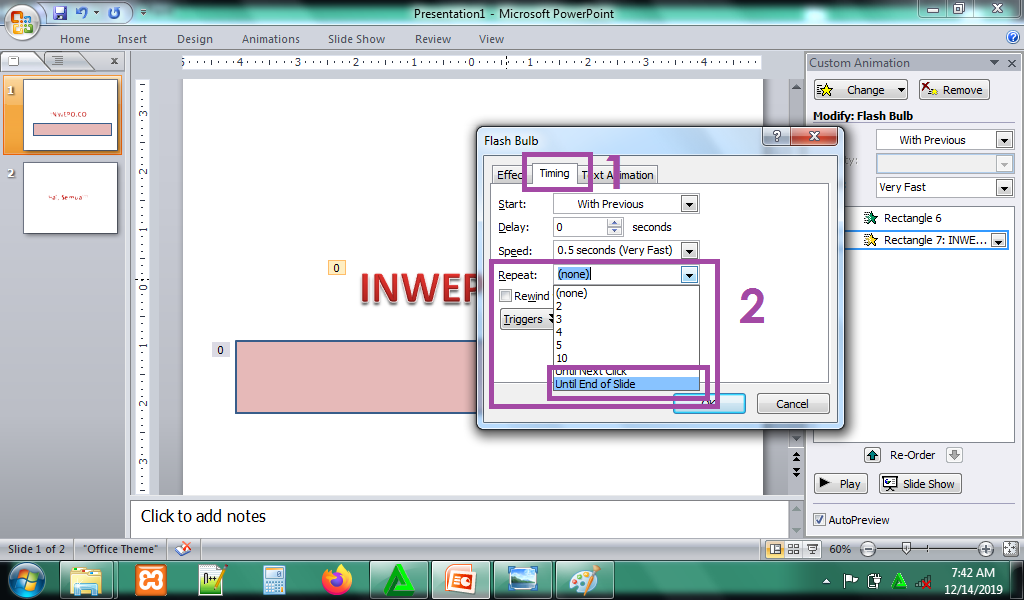Expand the Triggers button
The height and width of the screenshot is (600, 1024).
[x=528, y=319]
